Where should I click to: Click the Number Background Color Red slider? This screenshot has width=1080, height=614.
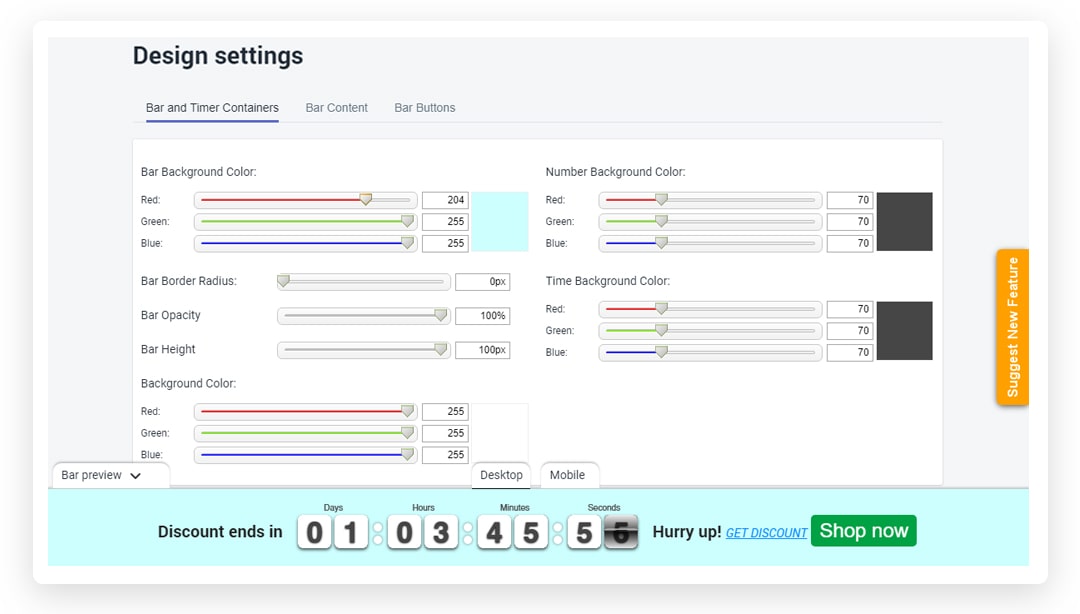click(x=710, y=200)
